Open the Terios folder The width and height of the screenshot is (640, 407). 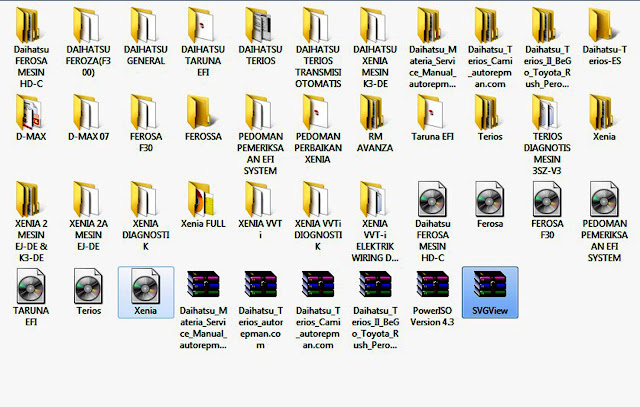pyautogui.click(x=490, y=118)
